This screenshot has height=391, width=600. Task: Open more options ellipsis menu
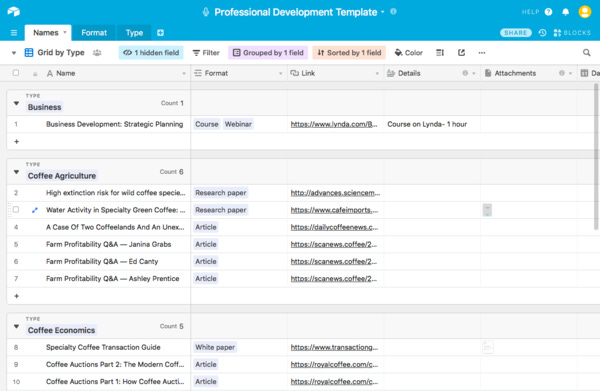click(482, 53)
